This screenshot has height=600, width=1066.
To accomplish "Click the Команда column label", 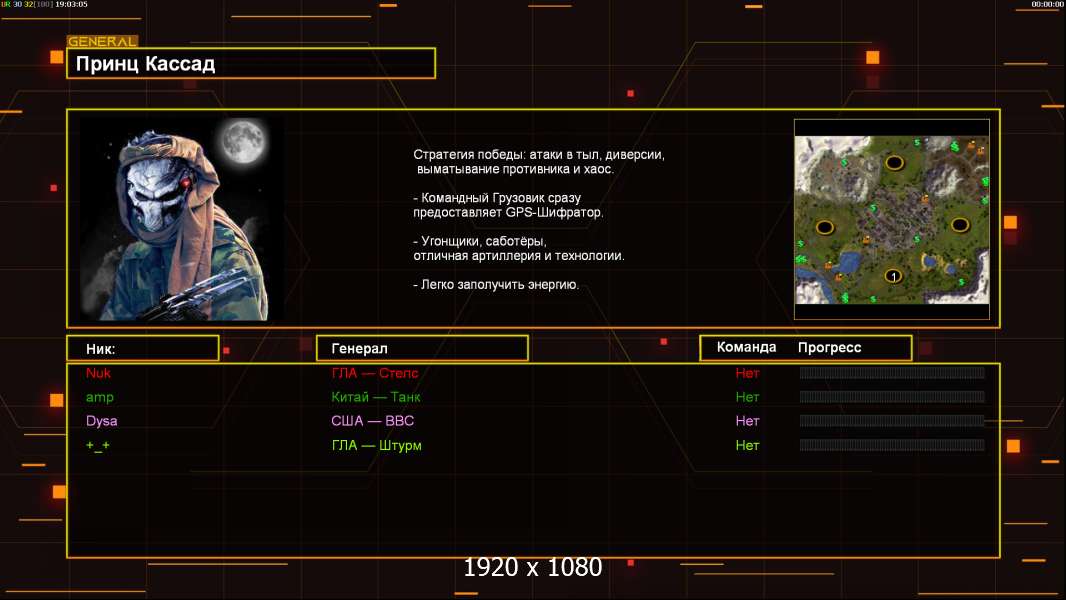I will (x=746, y=347).
